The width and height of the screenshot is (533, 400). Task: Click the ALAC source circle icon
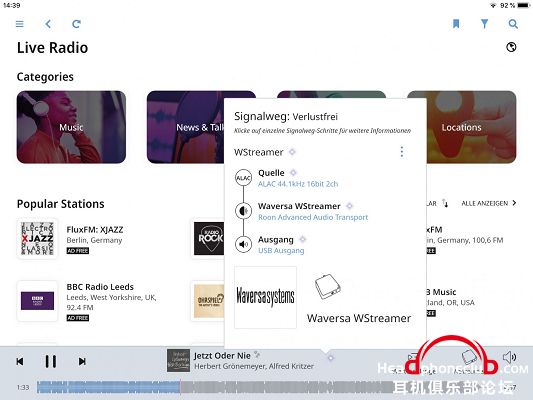pos(243,178)
